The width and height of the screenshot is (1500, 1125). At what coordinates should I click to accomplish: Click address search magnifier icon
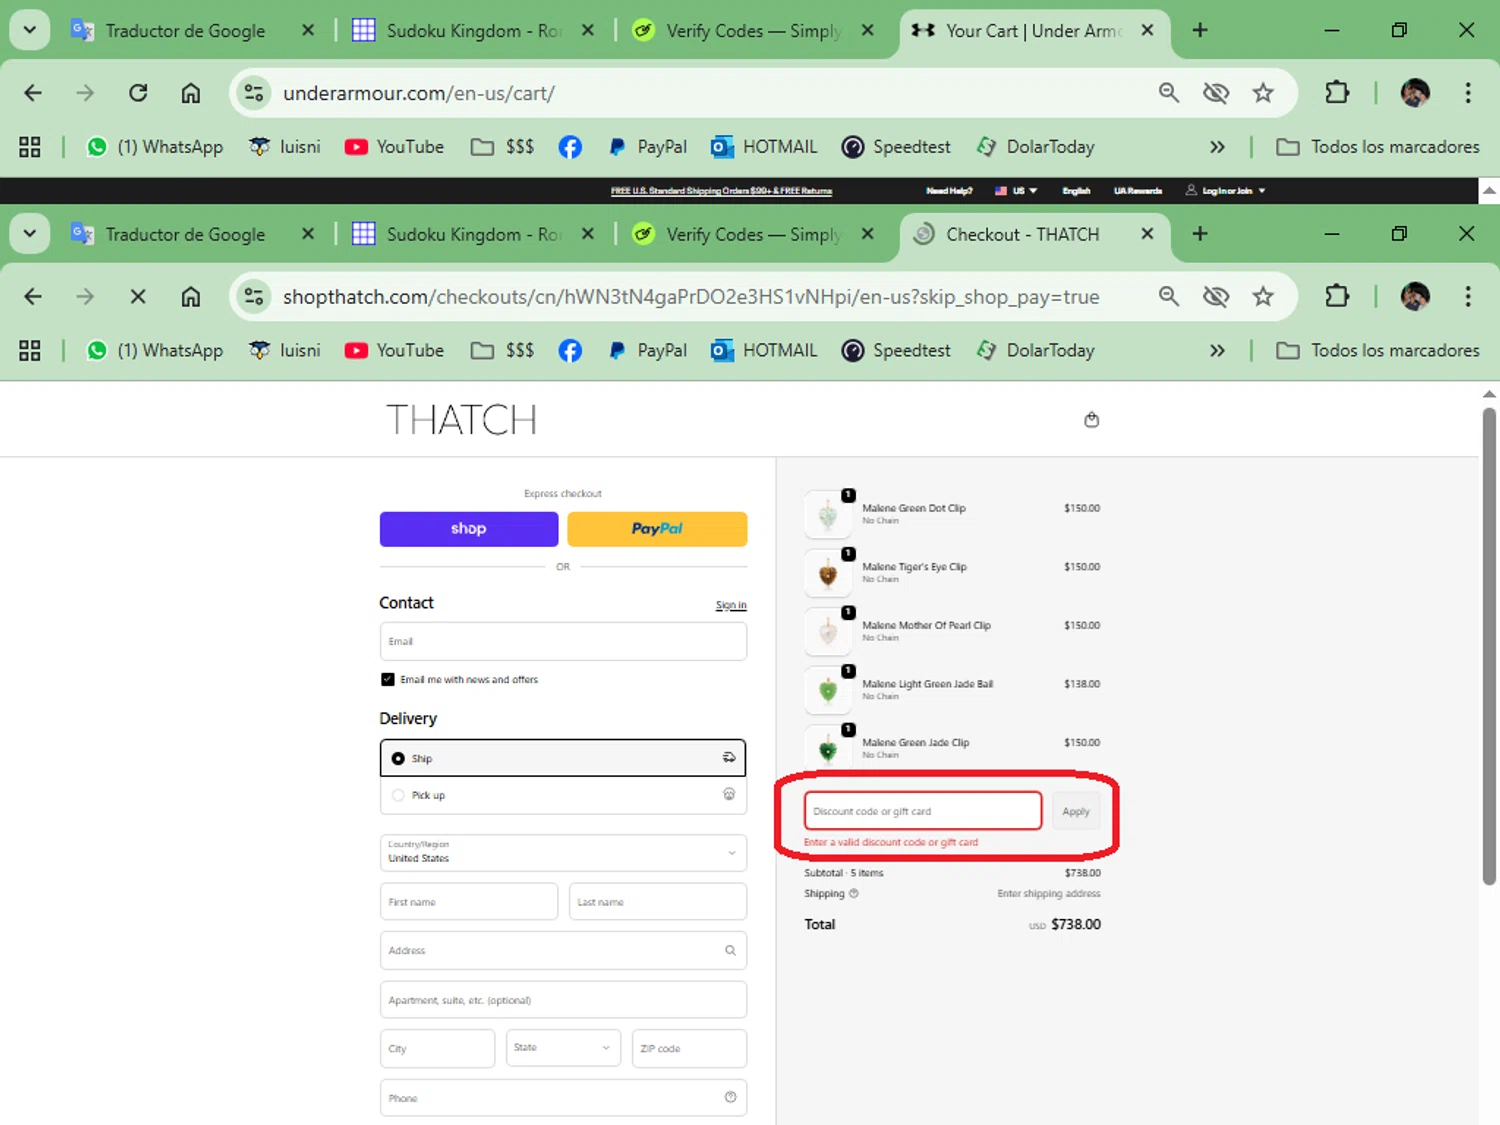(x=730, y=951)
